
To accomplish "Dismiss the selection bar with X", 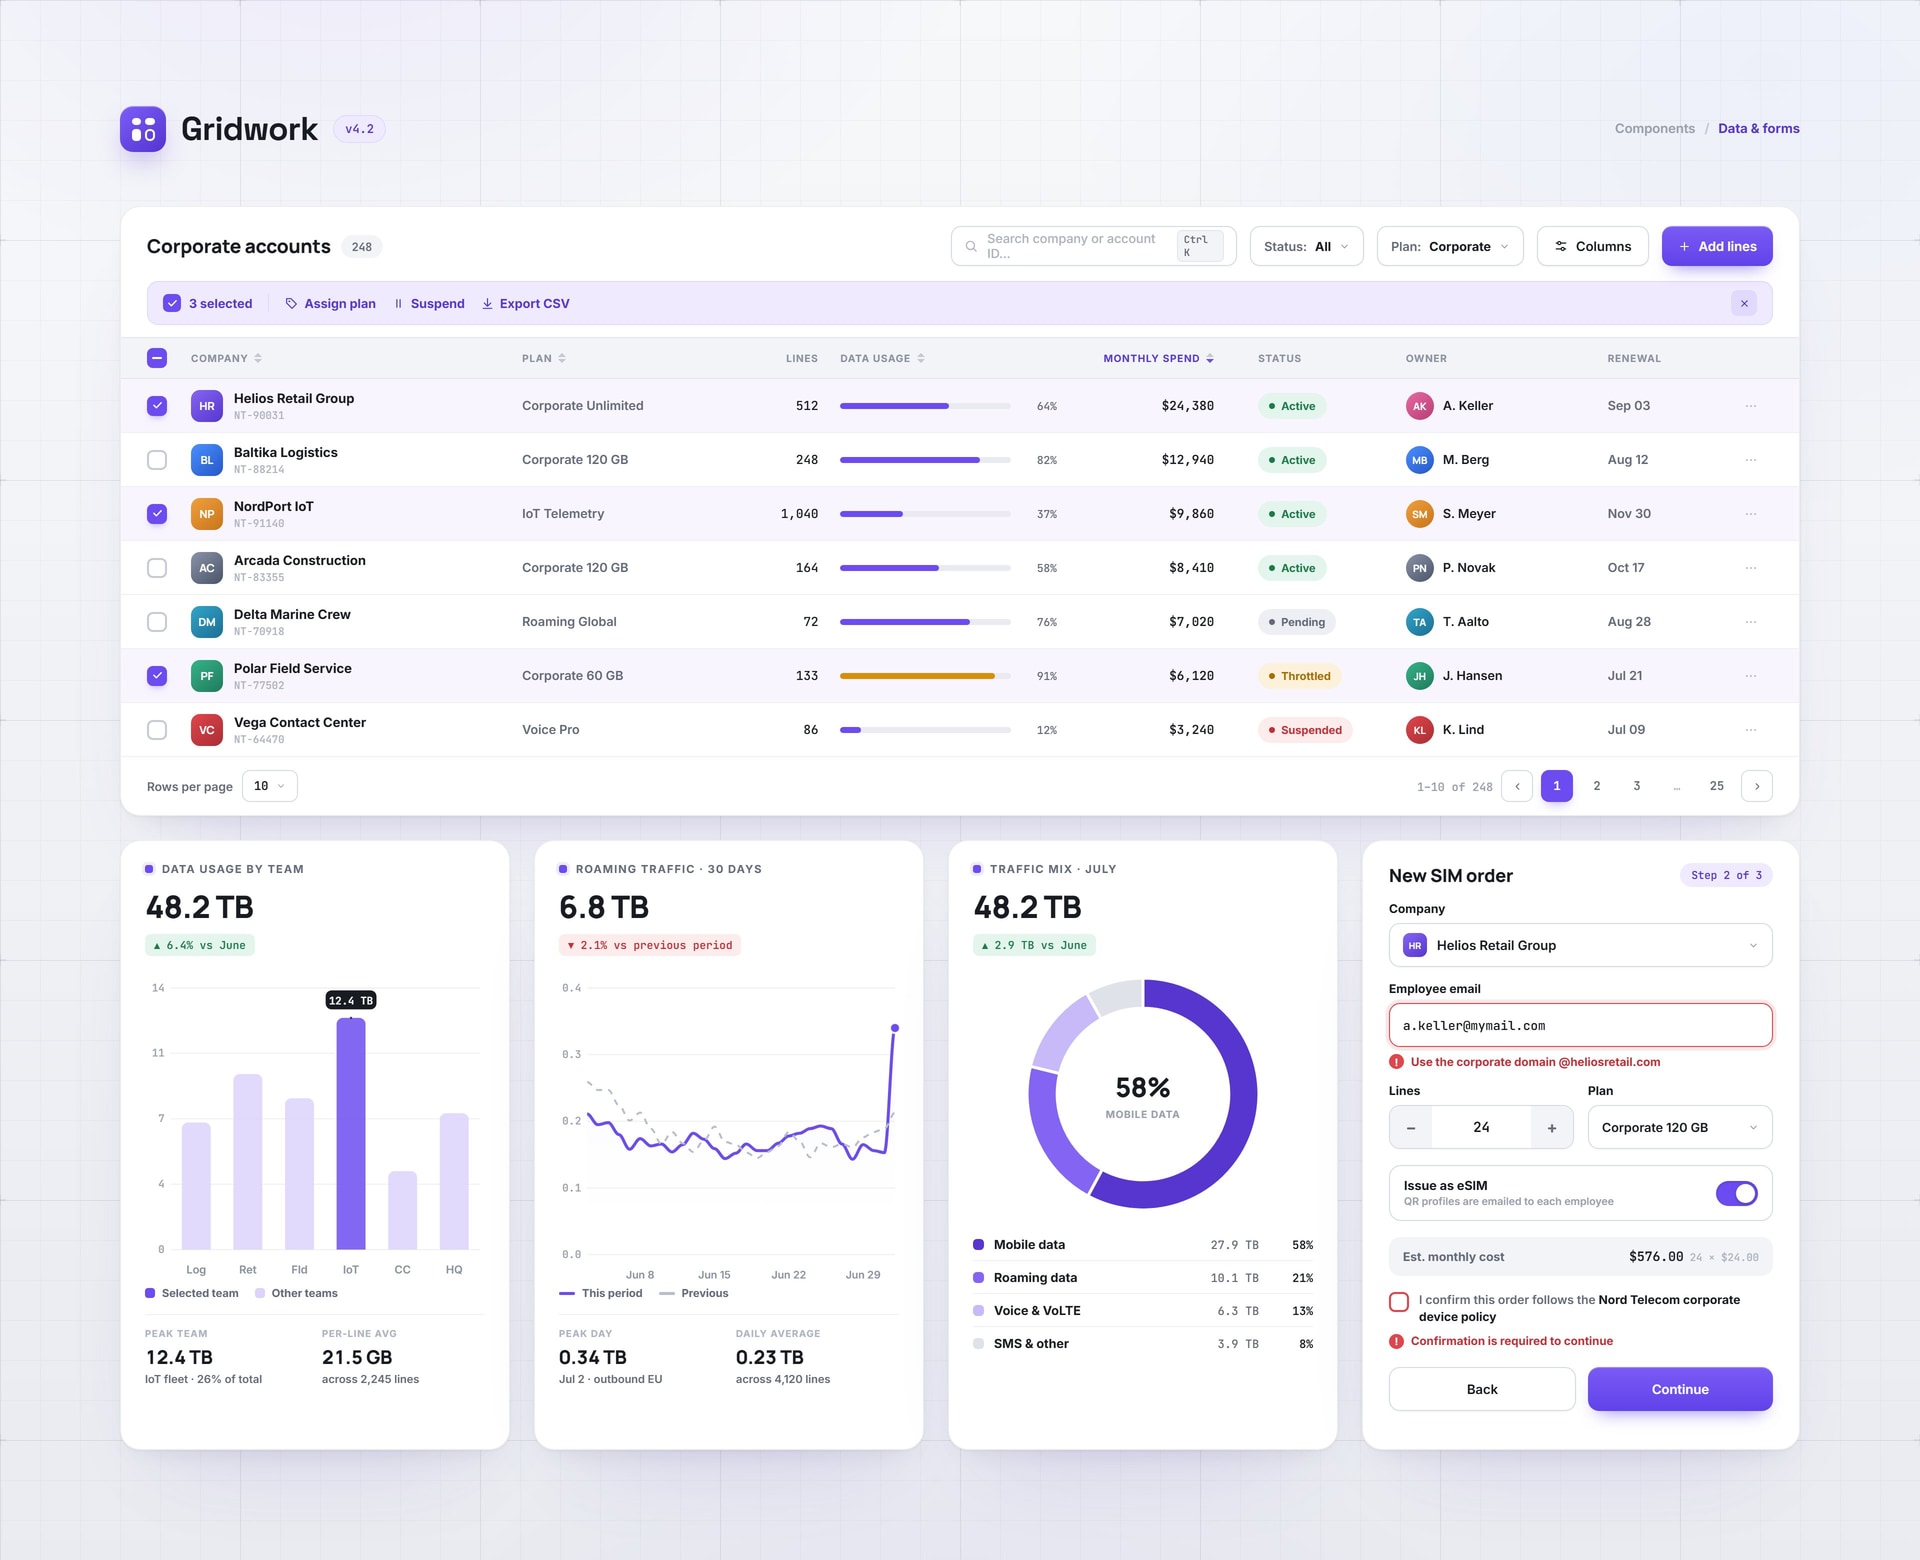I will click(x=1744, y=303).
